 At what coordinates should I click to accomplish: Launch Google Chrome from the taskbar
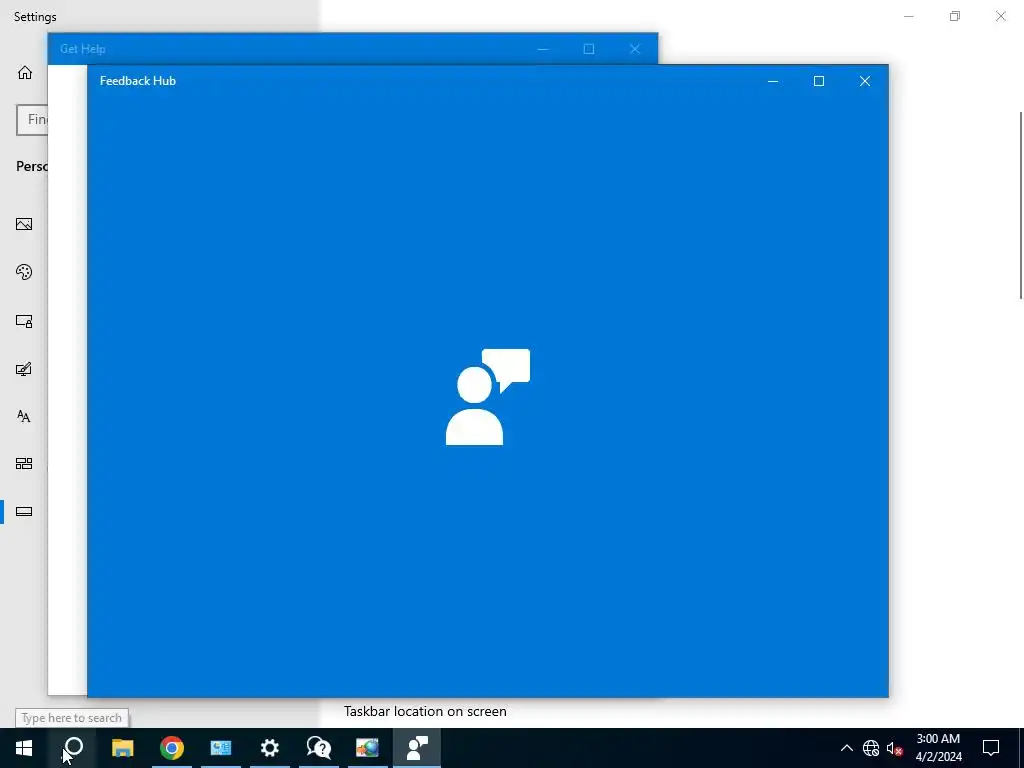coord(172,748)
